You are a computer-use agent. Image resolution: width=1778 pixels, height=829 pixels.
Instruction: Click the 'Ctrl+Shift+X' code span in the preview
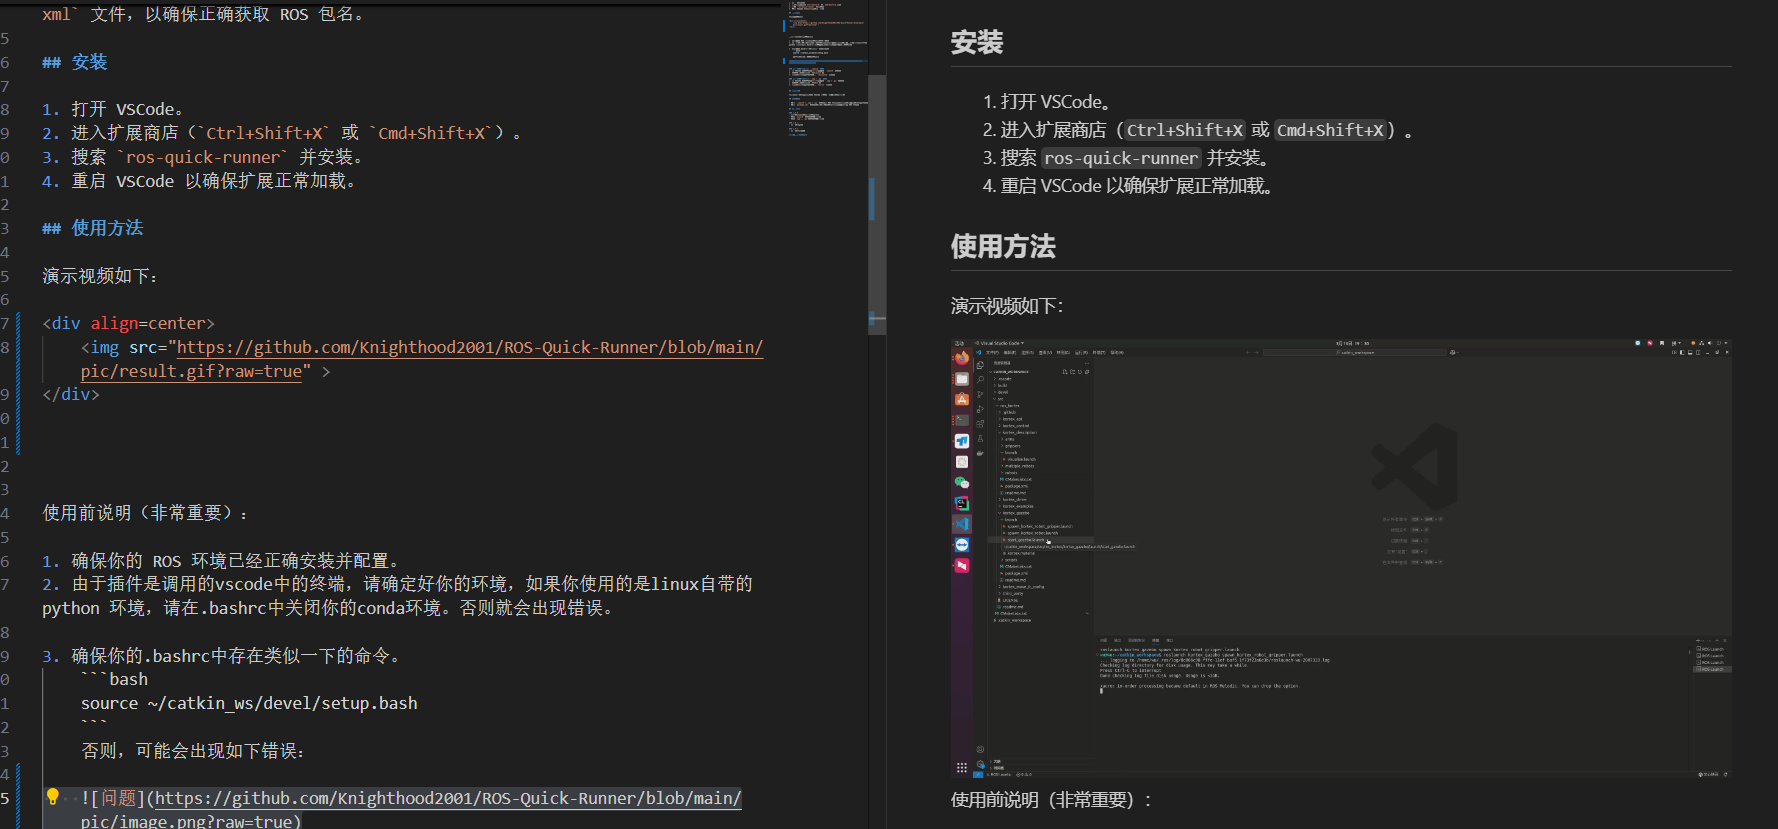tap(1185, 130)
